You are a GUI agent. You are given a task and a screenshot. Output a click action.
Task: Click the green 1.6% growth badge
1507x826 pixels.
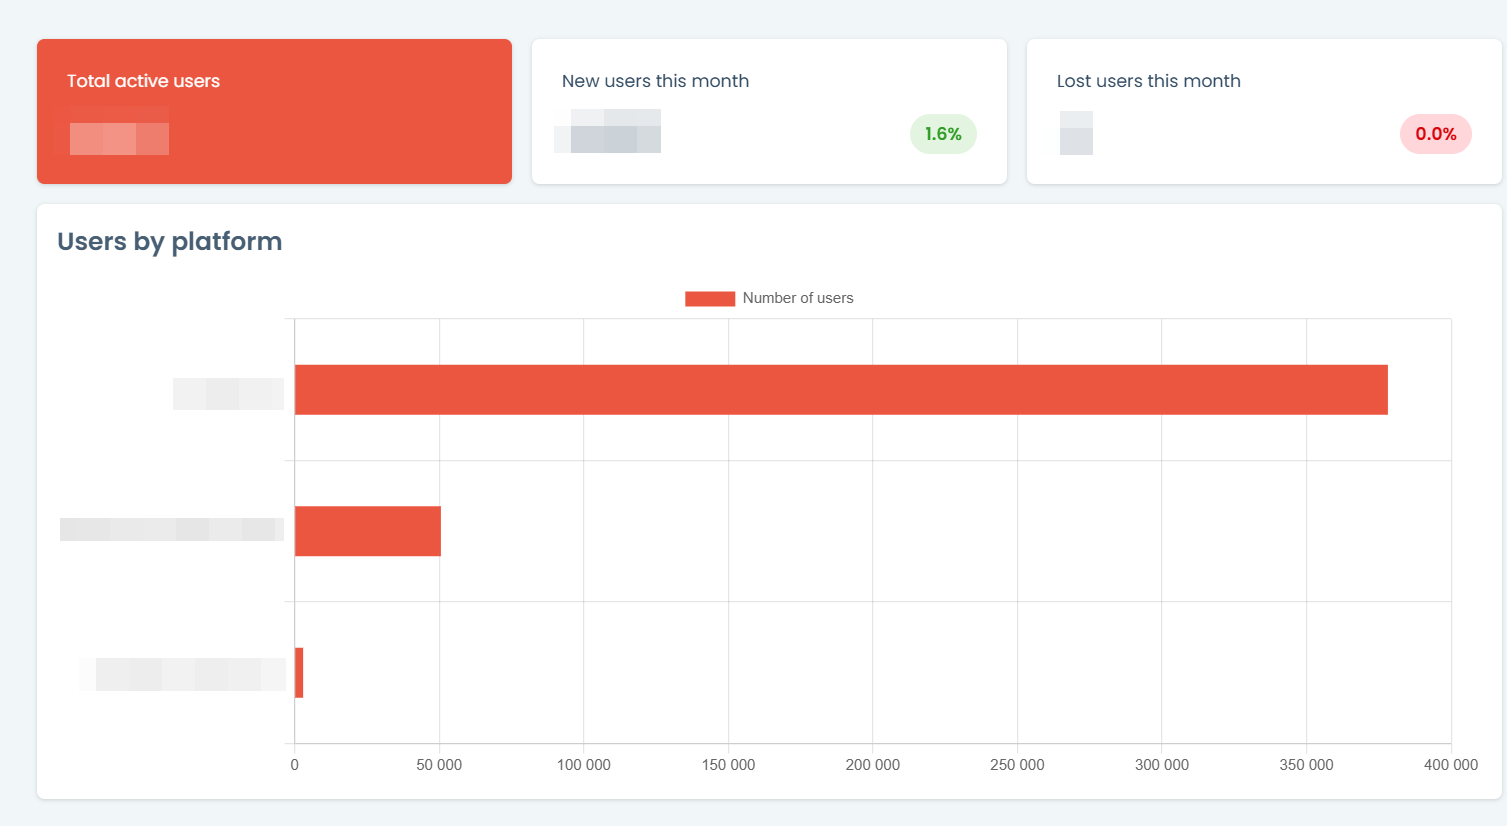942,134
